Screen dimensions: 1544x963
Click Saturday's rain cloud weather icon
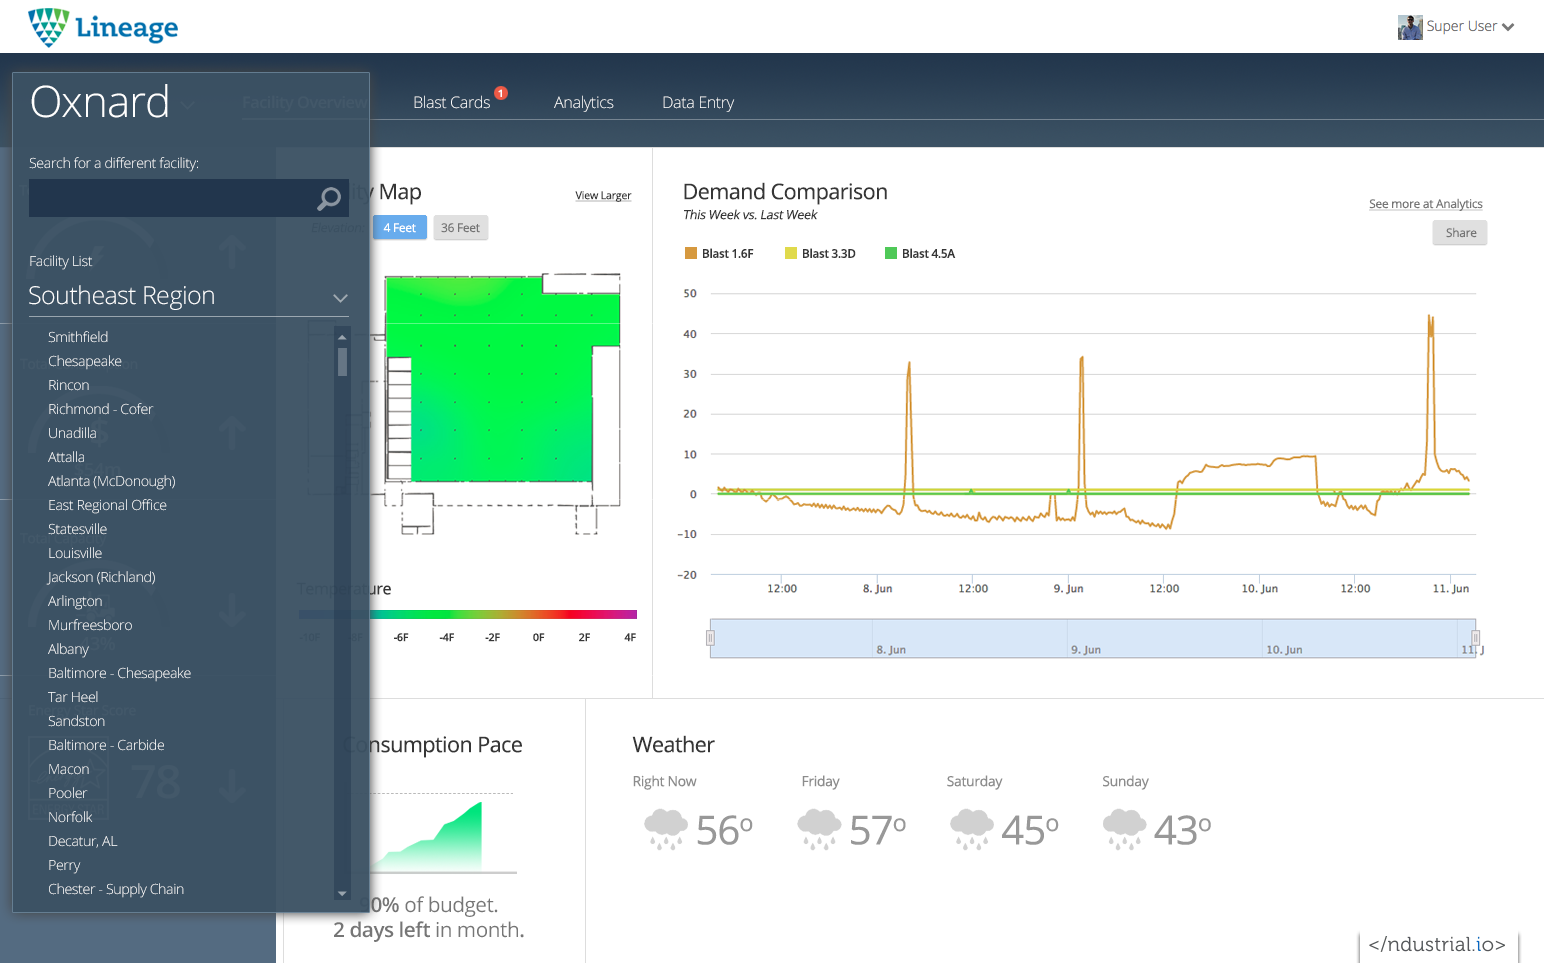(971, 829)
